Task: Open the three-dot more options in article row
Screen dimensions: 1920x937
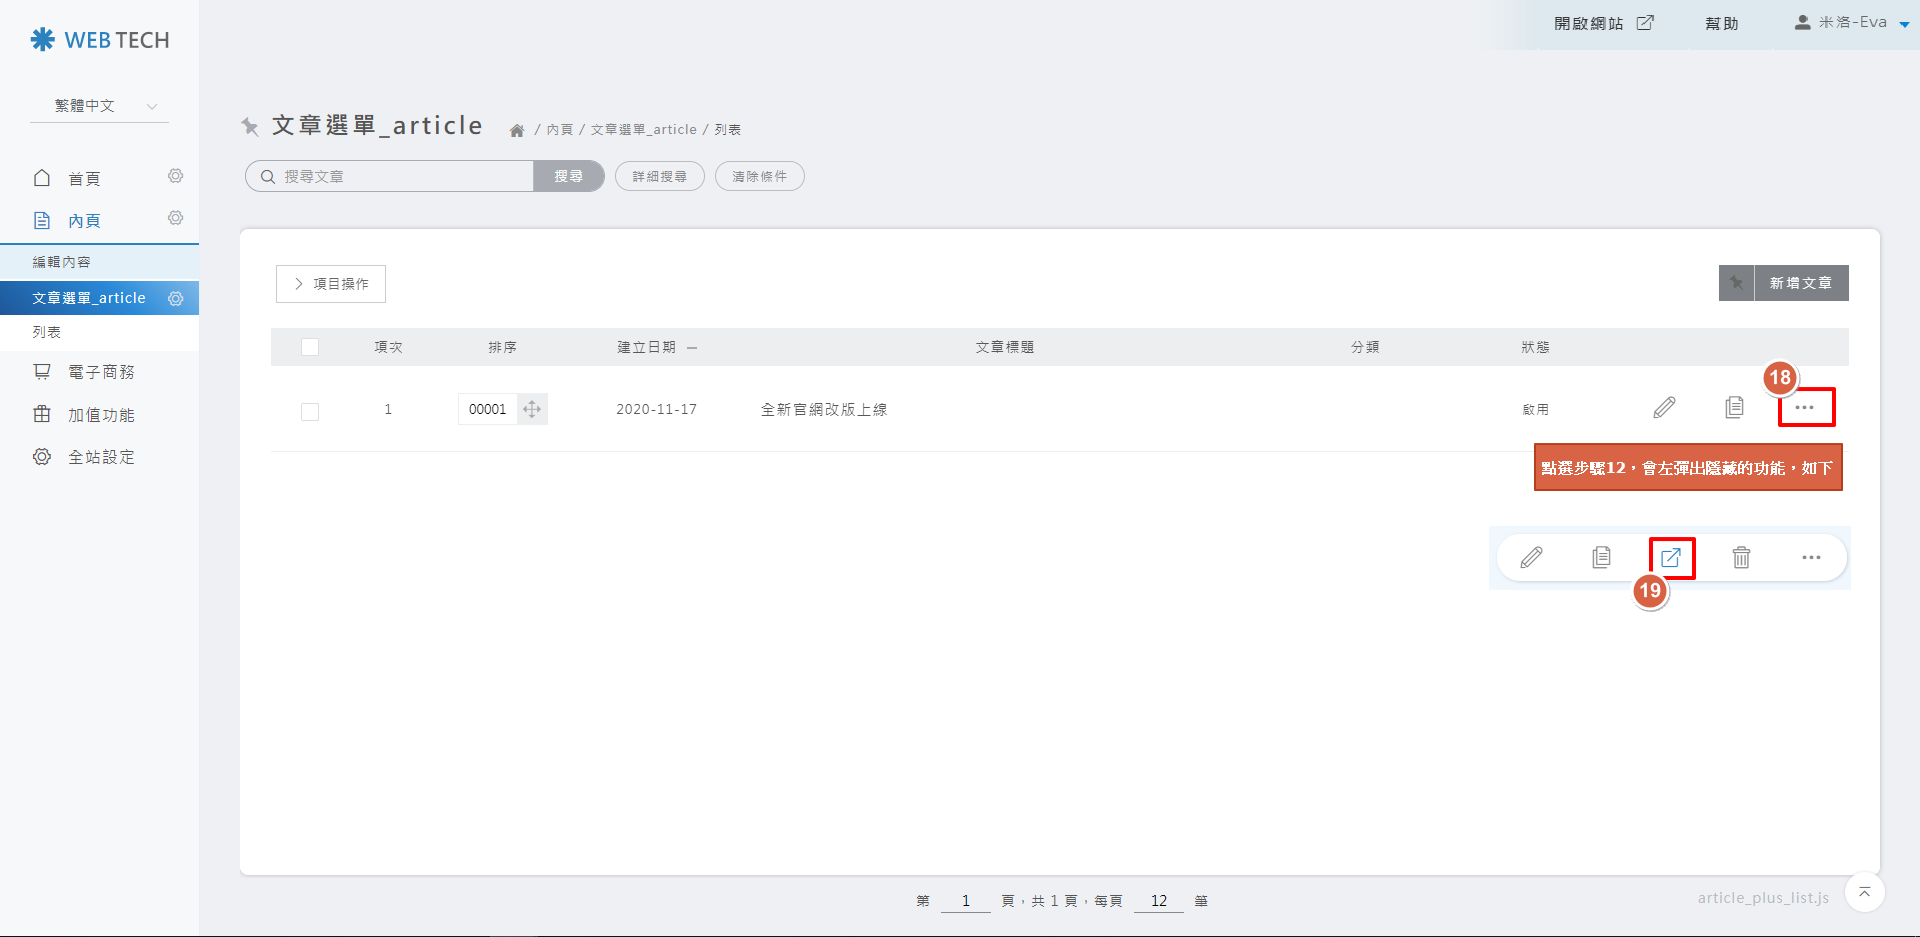Action: point(1805,408)
